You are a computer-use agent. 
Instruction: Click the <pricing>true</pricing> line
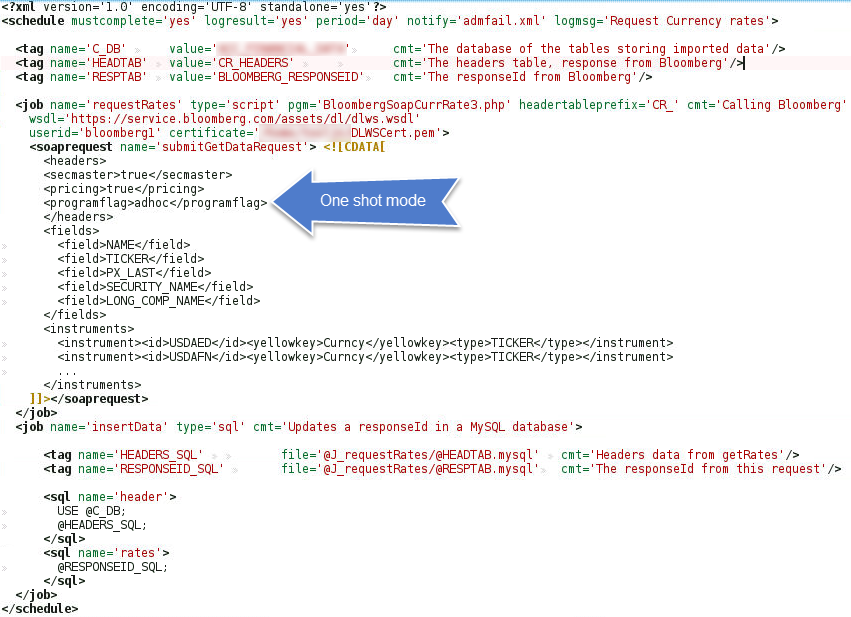point(124,189)
